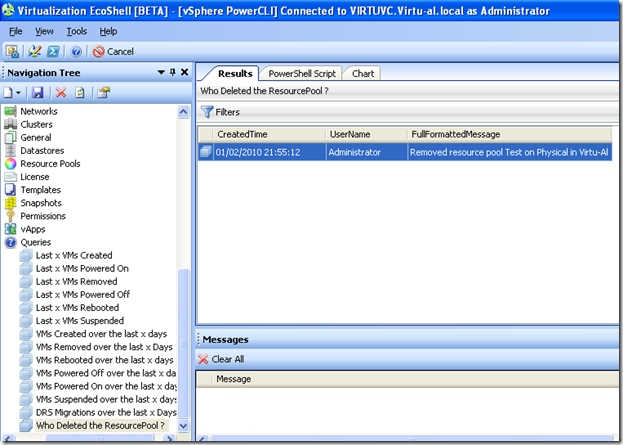Click the tree horizontal scroll right arrow
The width and height of the screenshot is (623, 445).
point(170,439)
